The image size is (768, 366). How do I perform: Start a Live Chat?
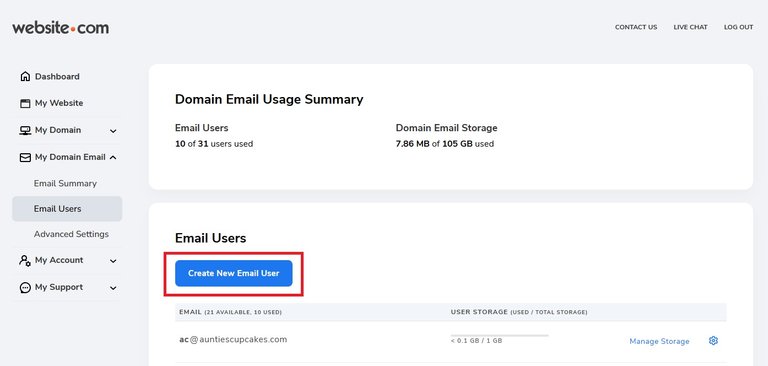point(690,27)
